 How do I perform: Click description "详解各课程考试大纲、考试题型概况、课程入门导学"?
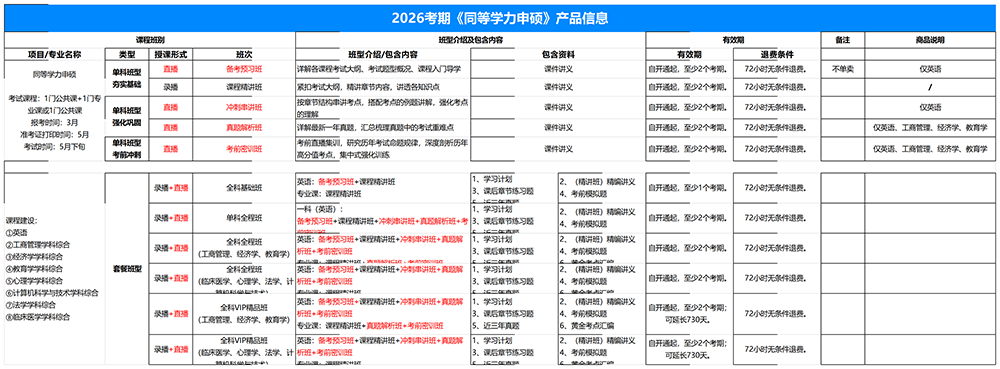tap(378, 69)
